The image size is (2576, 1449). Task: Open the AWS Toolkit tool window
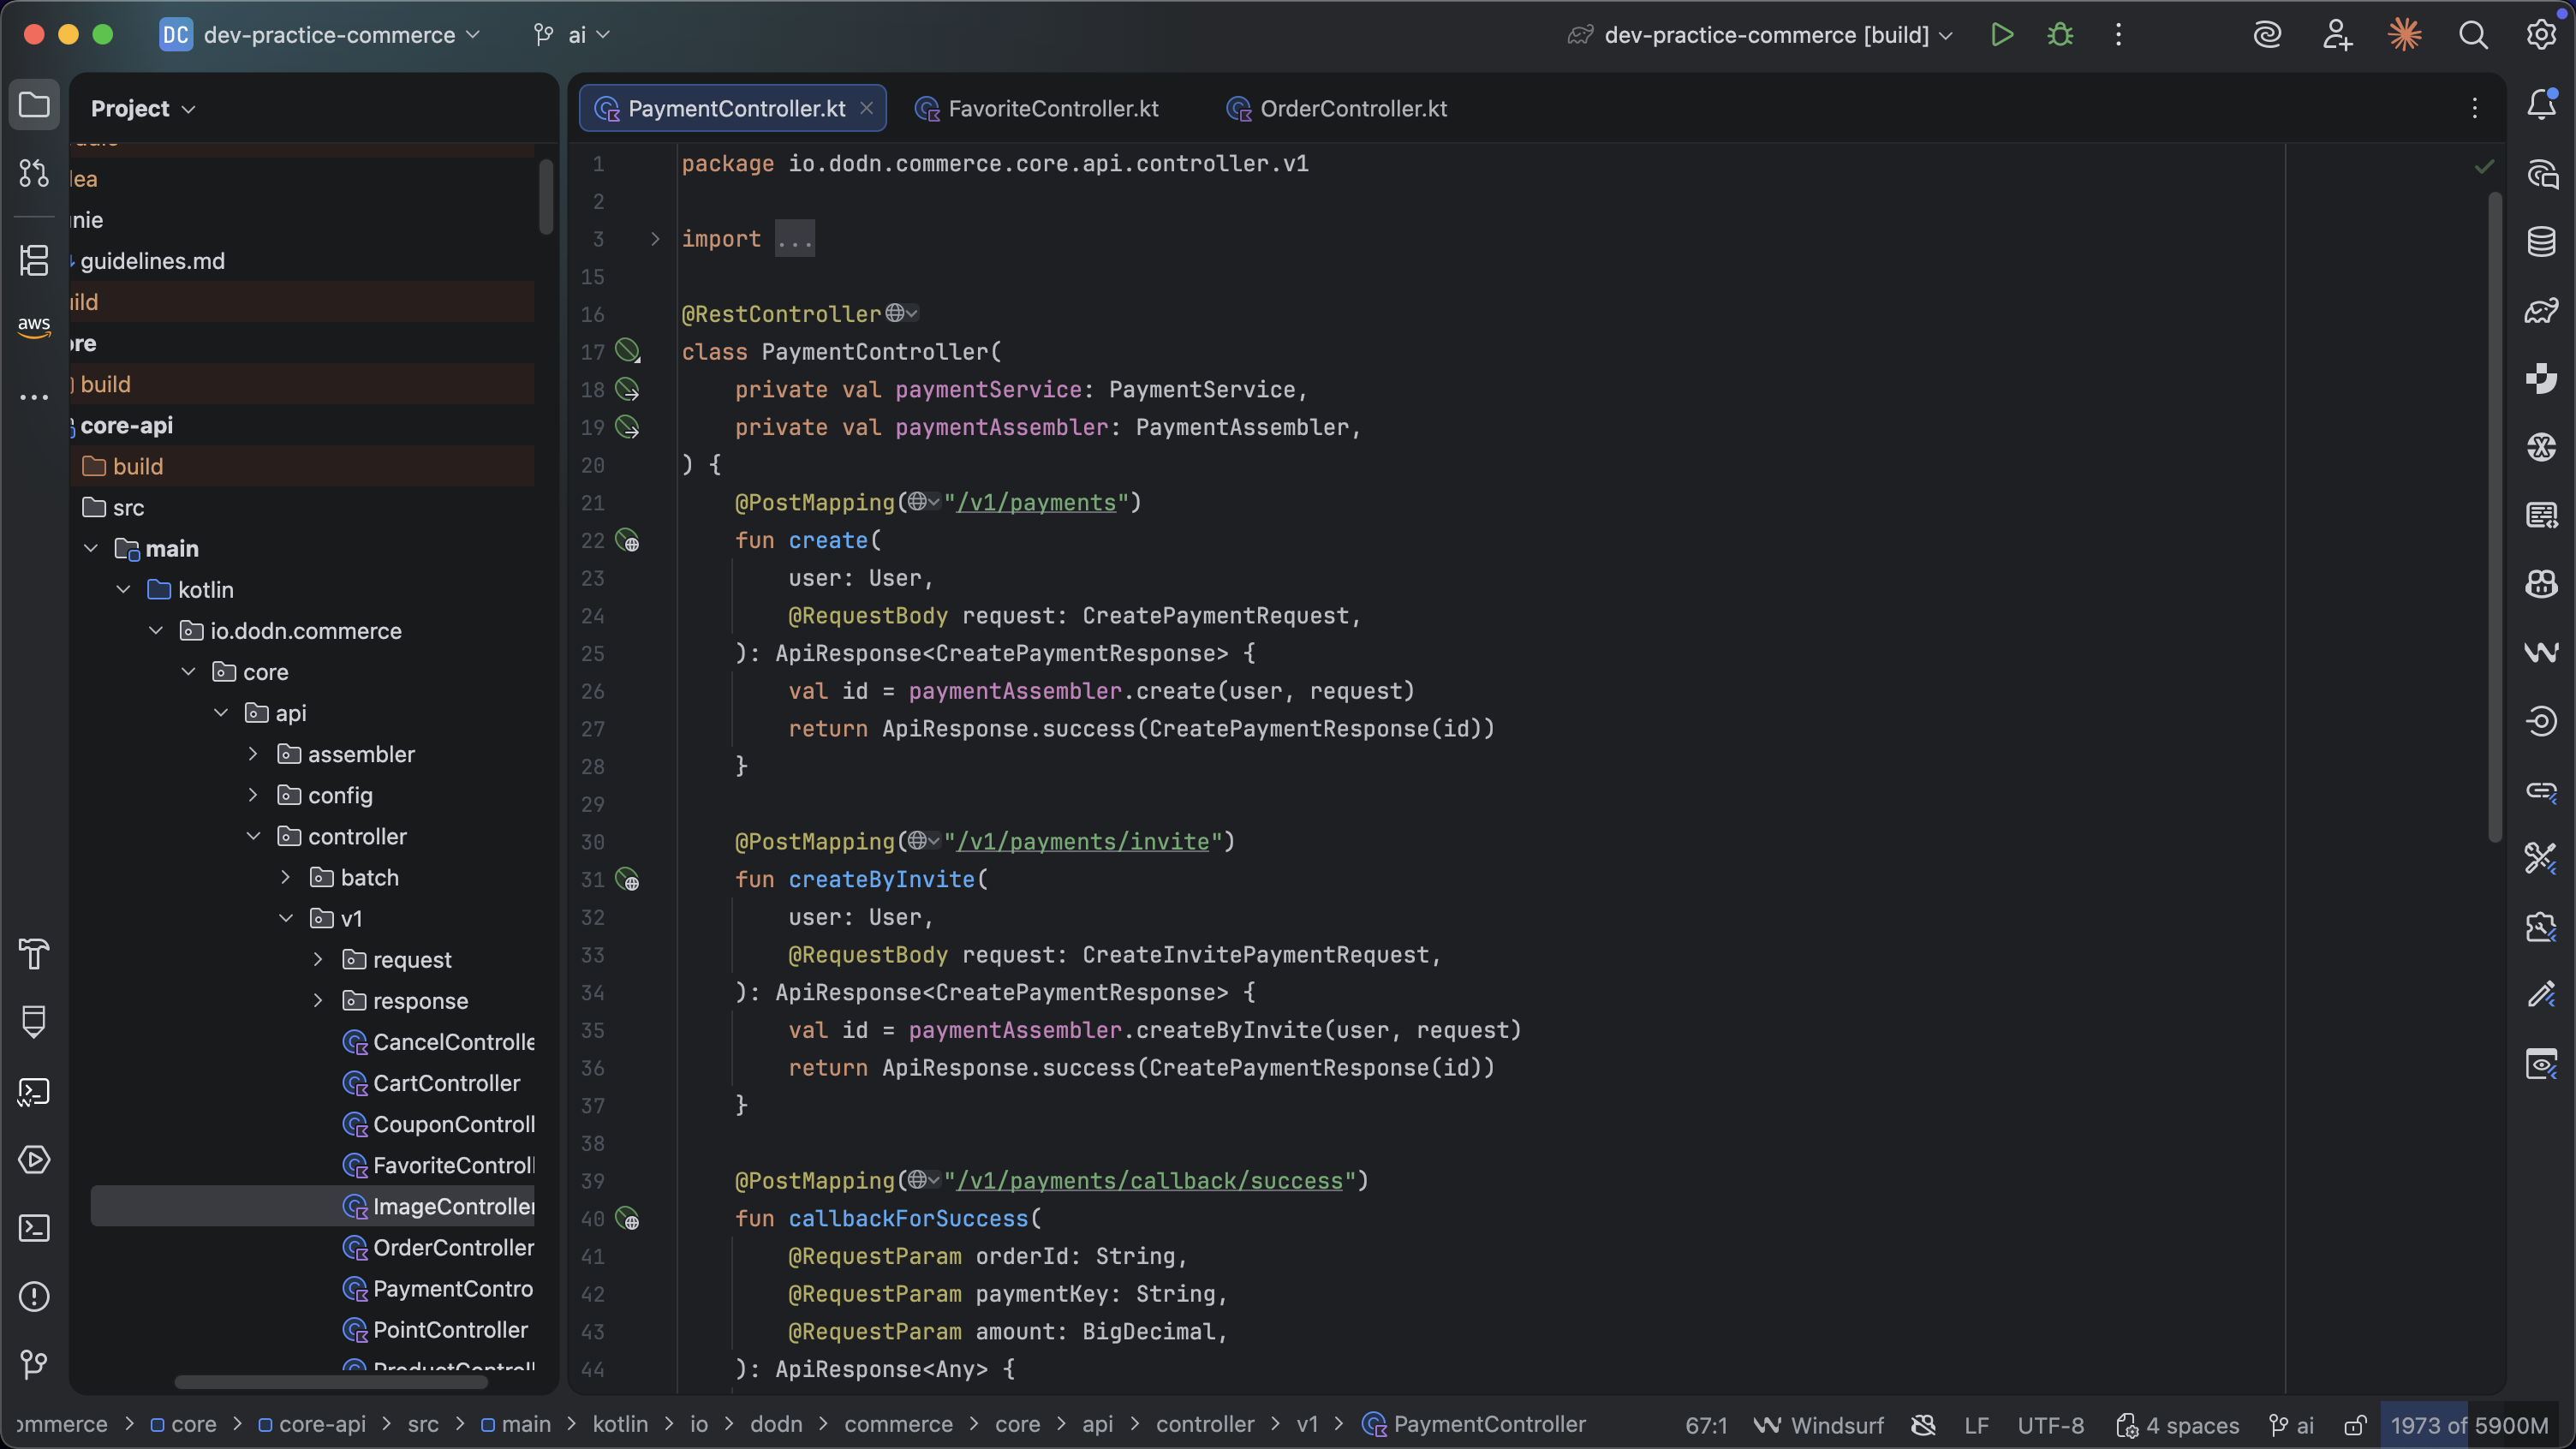(34, 326)
